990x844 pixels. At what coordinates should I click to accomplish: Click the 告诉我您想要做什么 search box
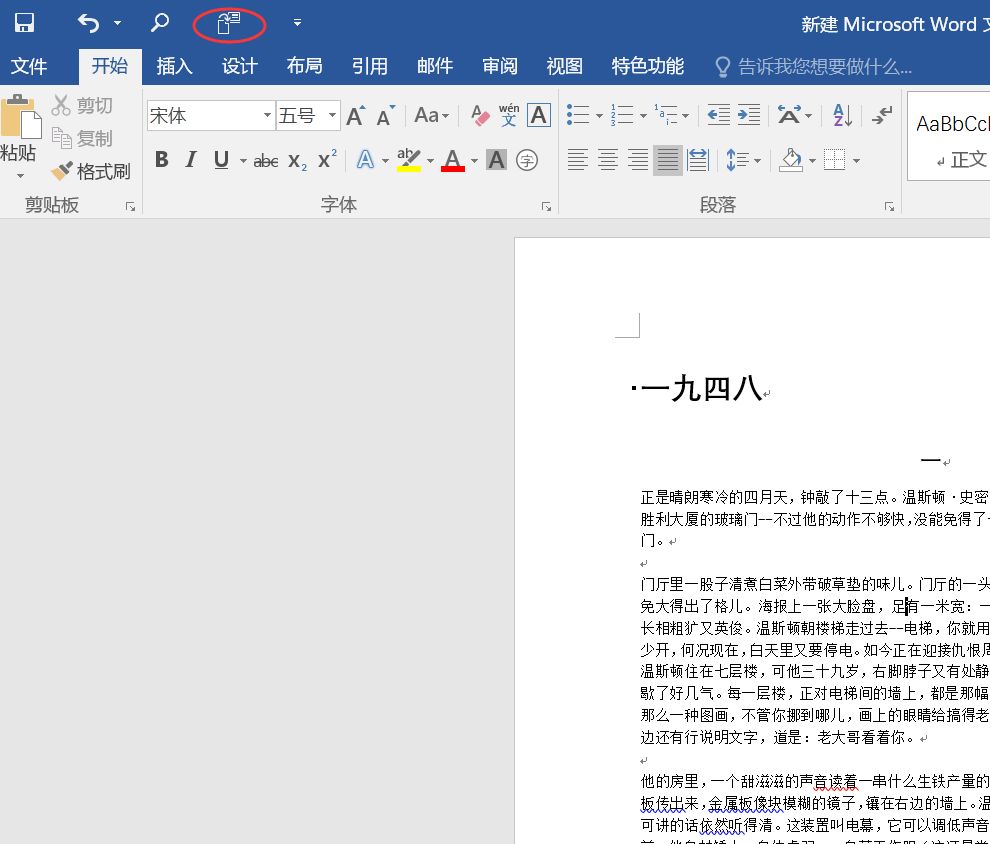pos(814,66)
